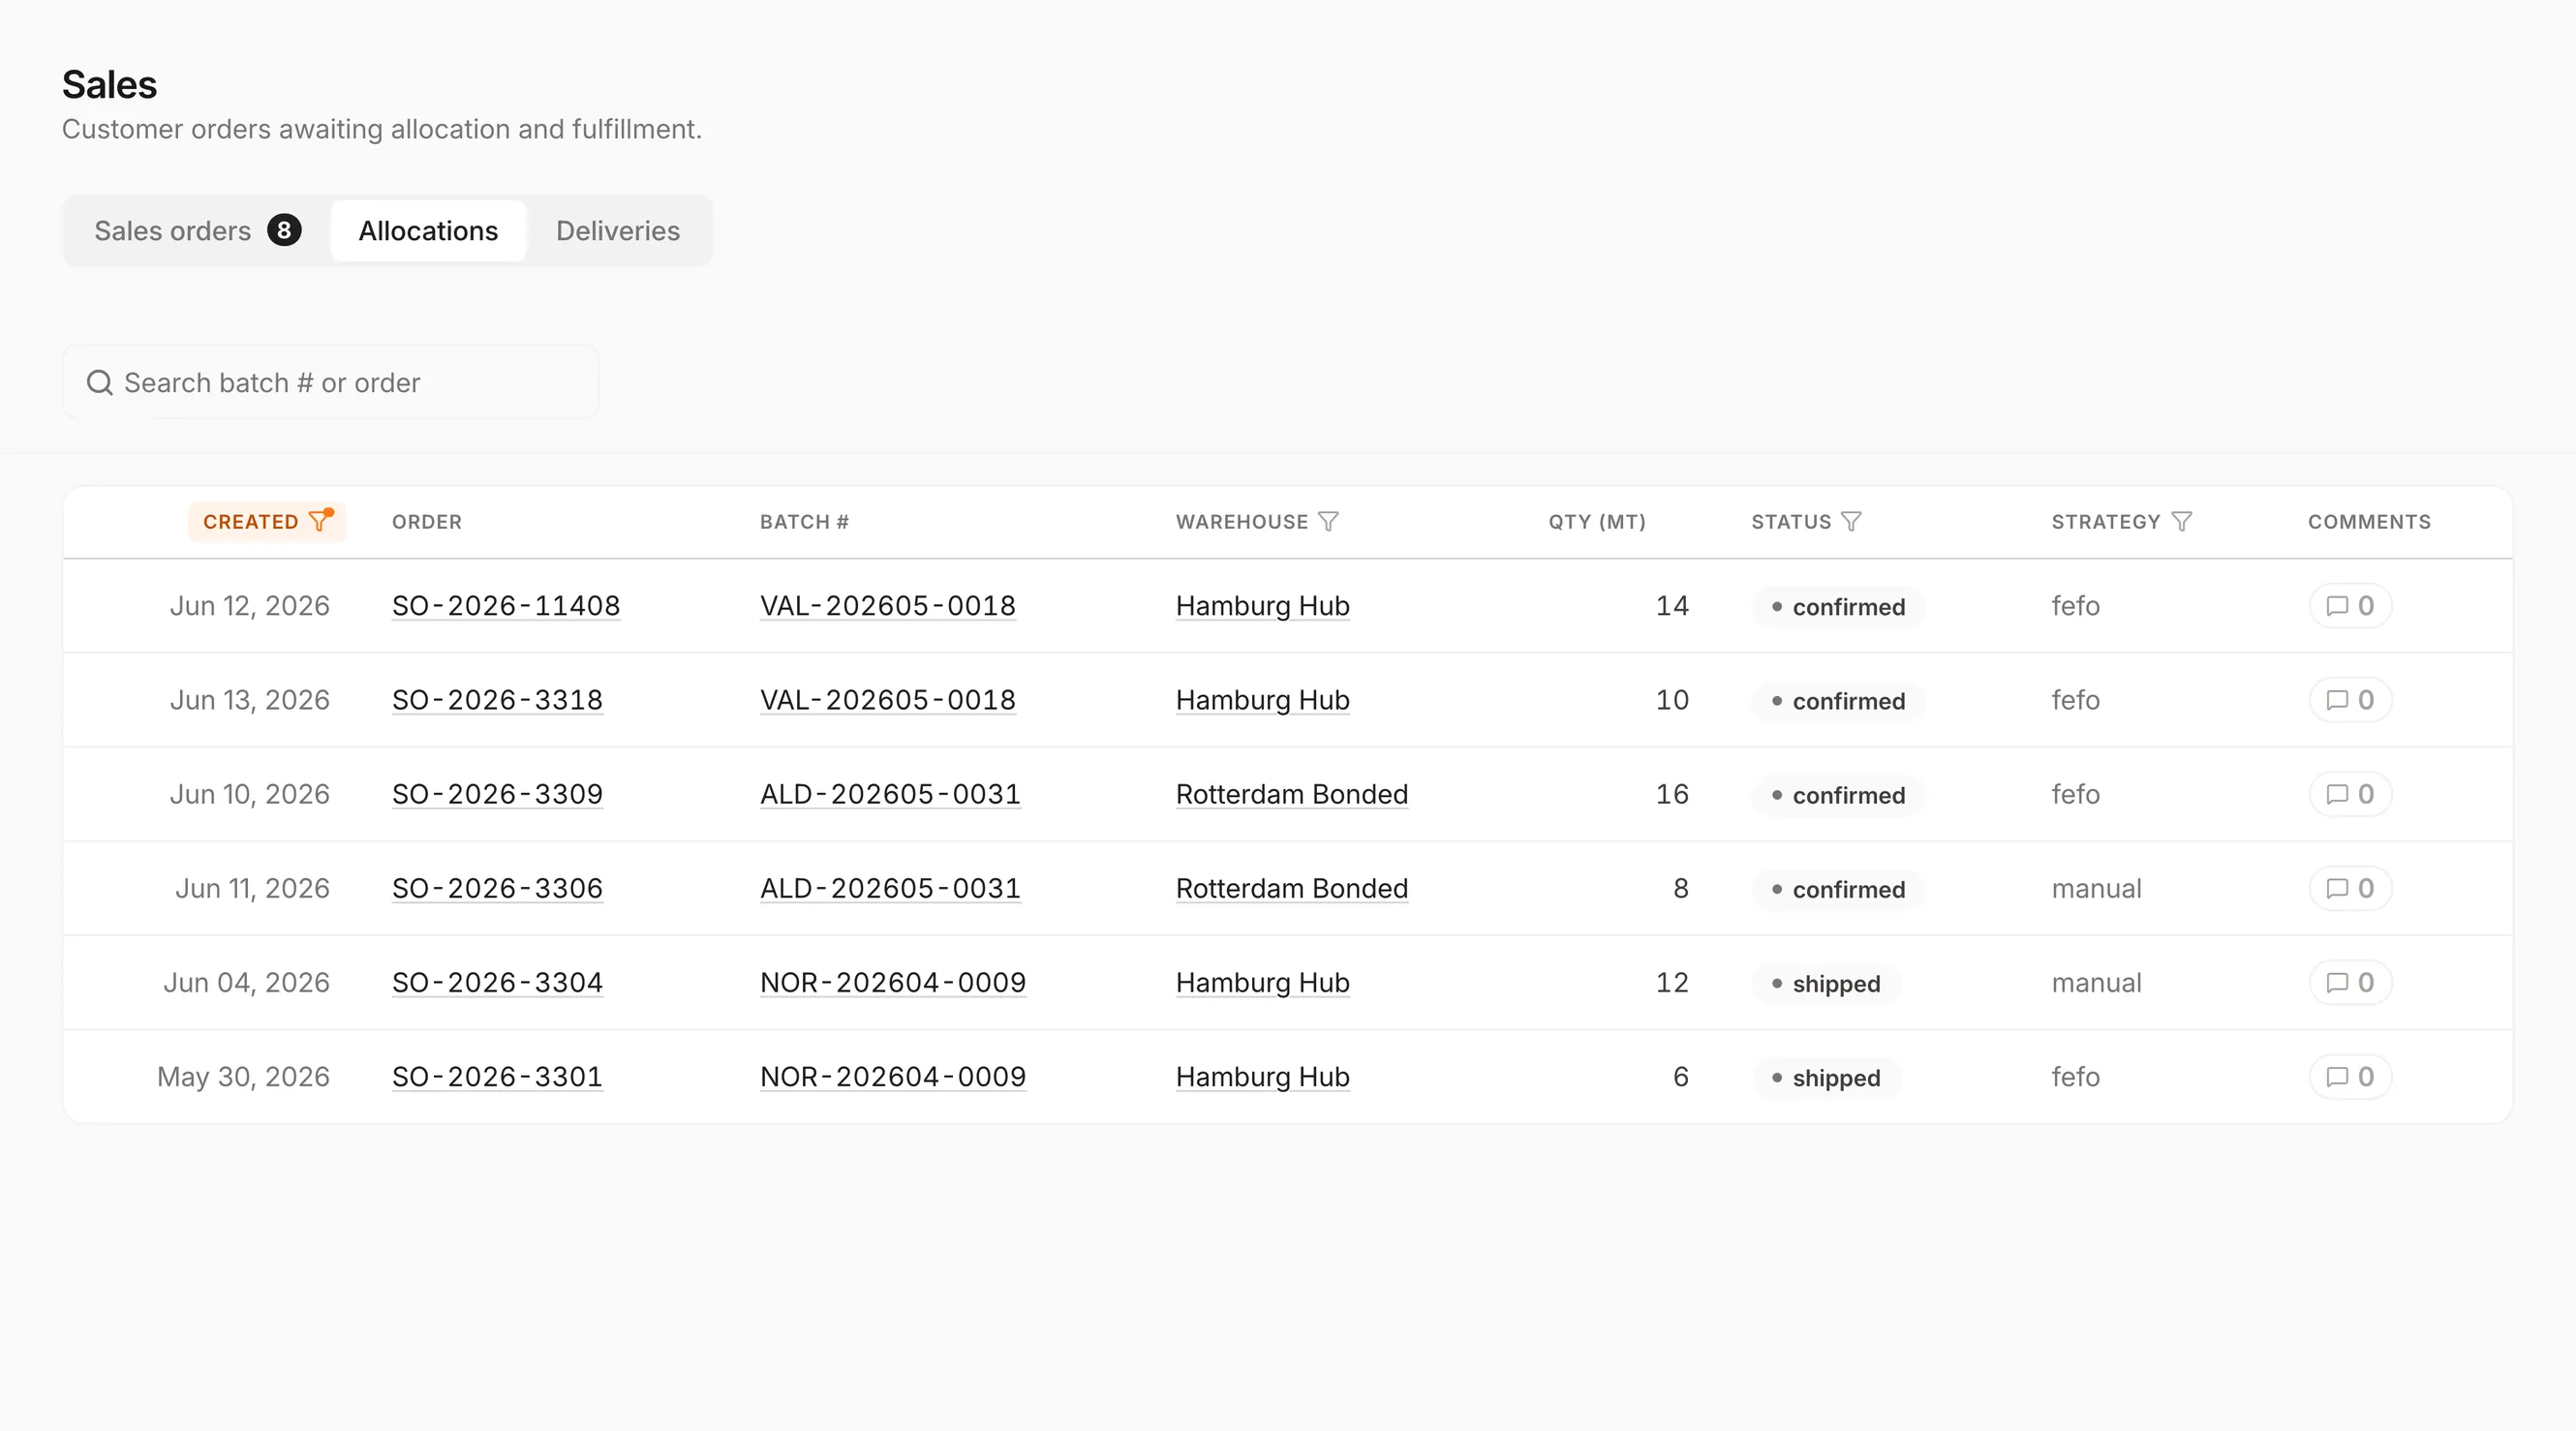Screen dimensions: 2576x1431
Task: Open batch NOR-202604-0009 in the May 30 row
Action: pos(893,1077)
